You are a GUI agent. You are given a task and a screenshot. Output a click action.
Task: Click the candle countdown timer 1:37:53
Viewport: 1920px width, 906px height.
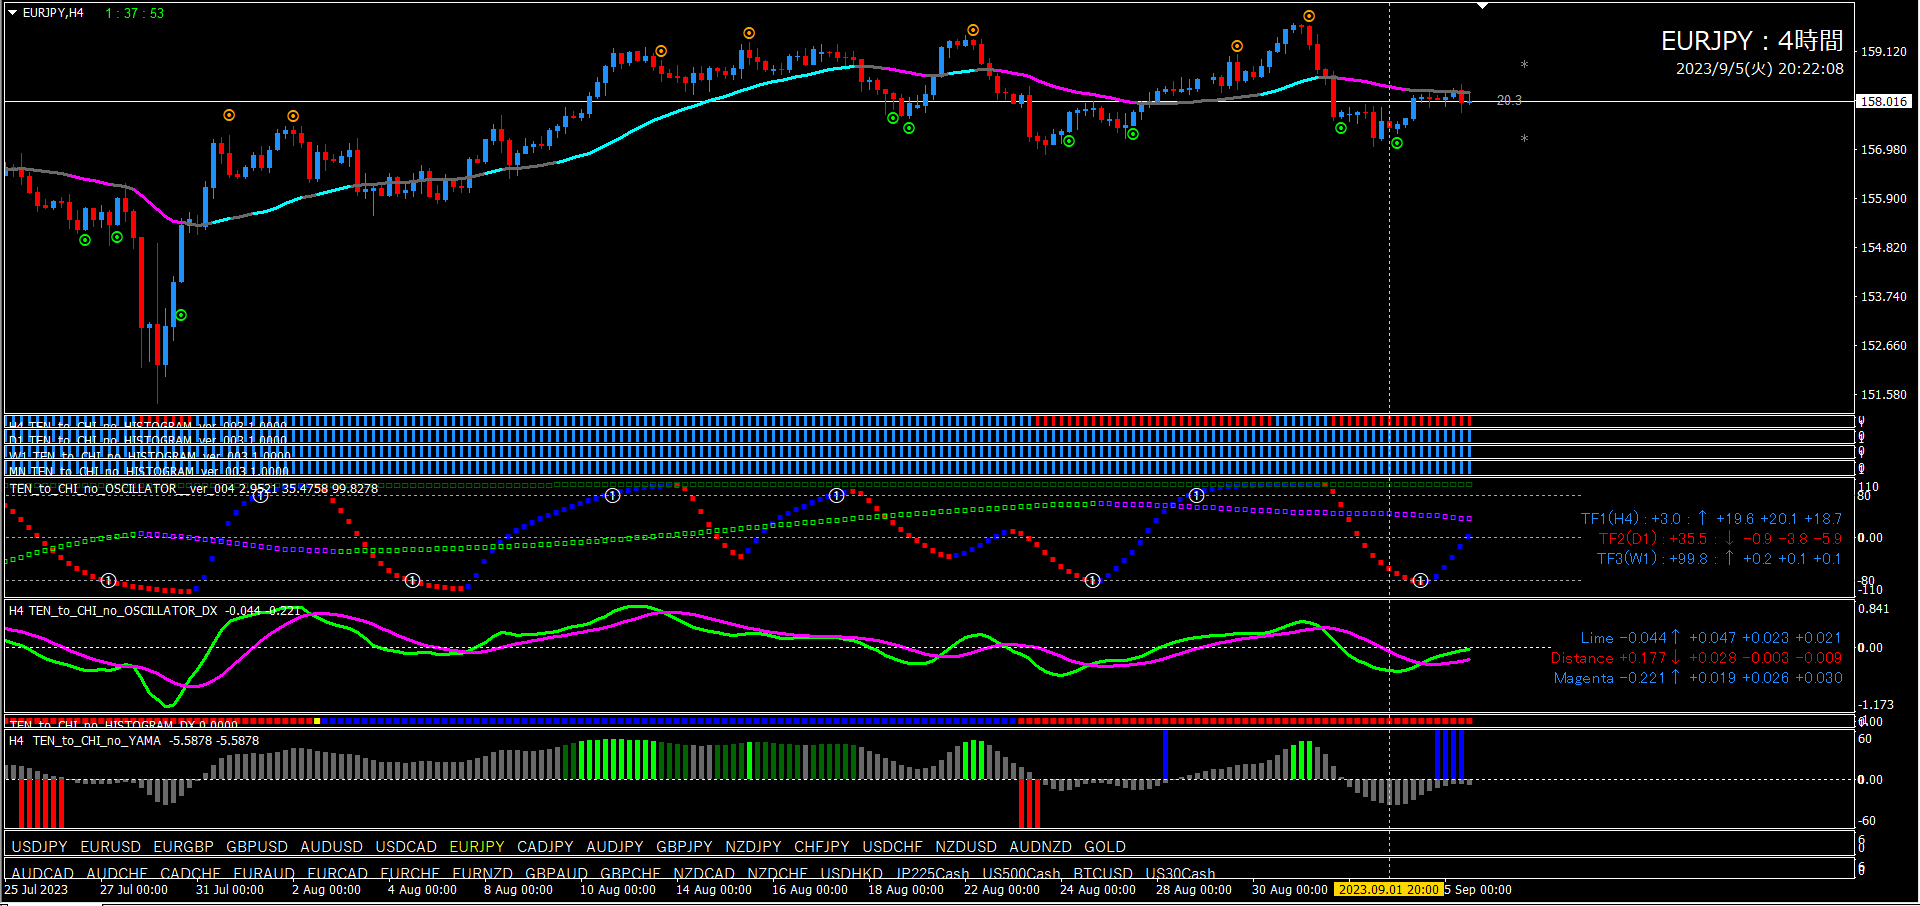[x=135, y=13]
